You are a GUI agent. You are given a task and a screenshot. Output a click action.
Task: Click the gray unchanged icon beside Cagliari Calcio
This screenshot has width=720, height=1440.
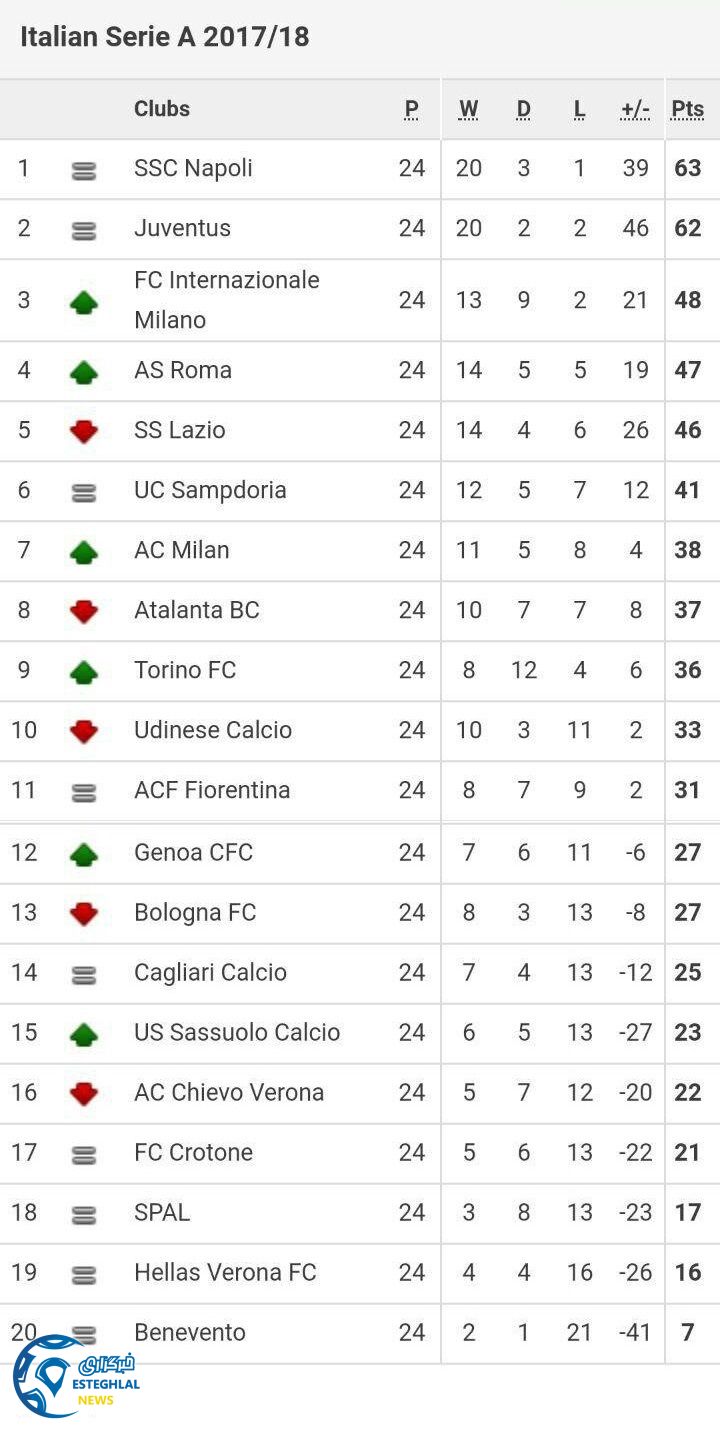84,975
